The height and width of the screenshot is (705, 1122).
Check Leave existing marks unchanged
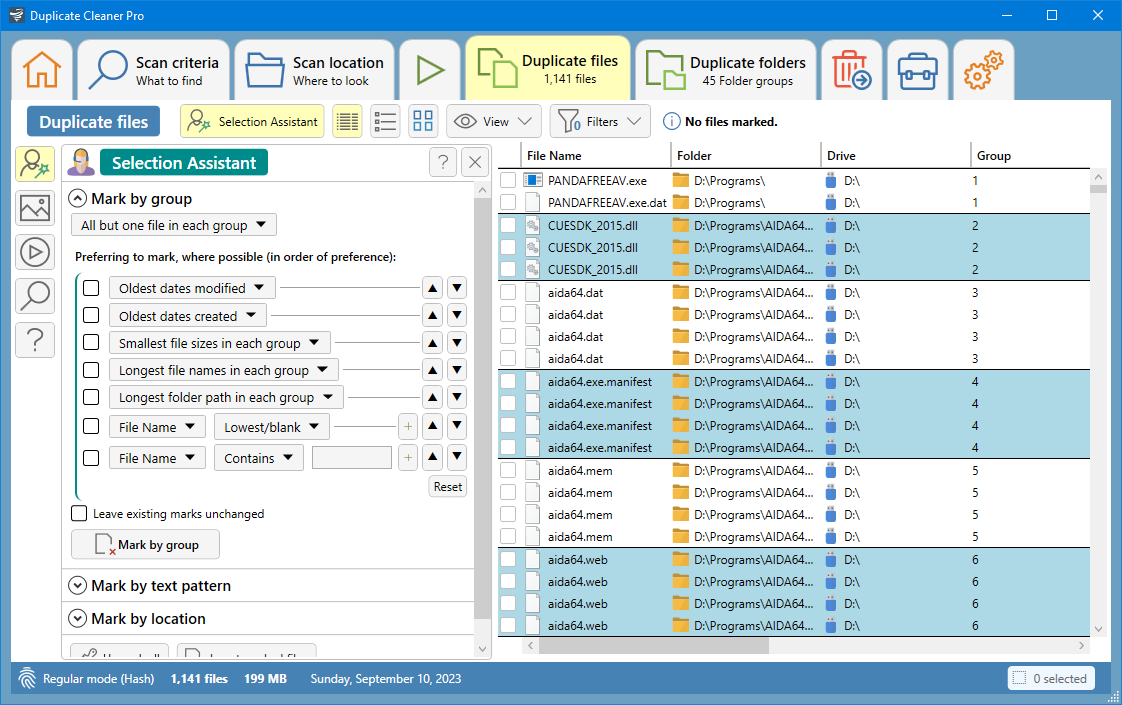[x=79, y=513]
